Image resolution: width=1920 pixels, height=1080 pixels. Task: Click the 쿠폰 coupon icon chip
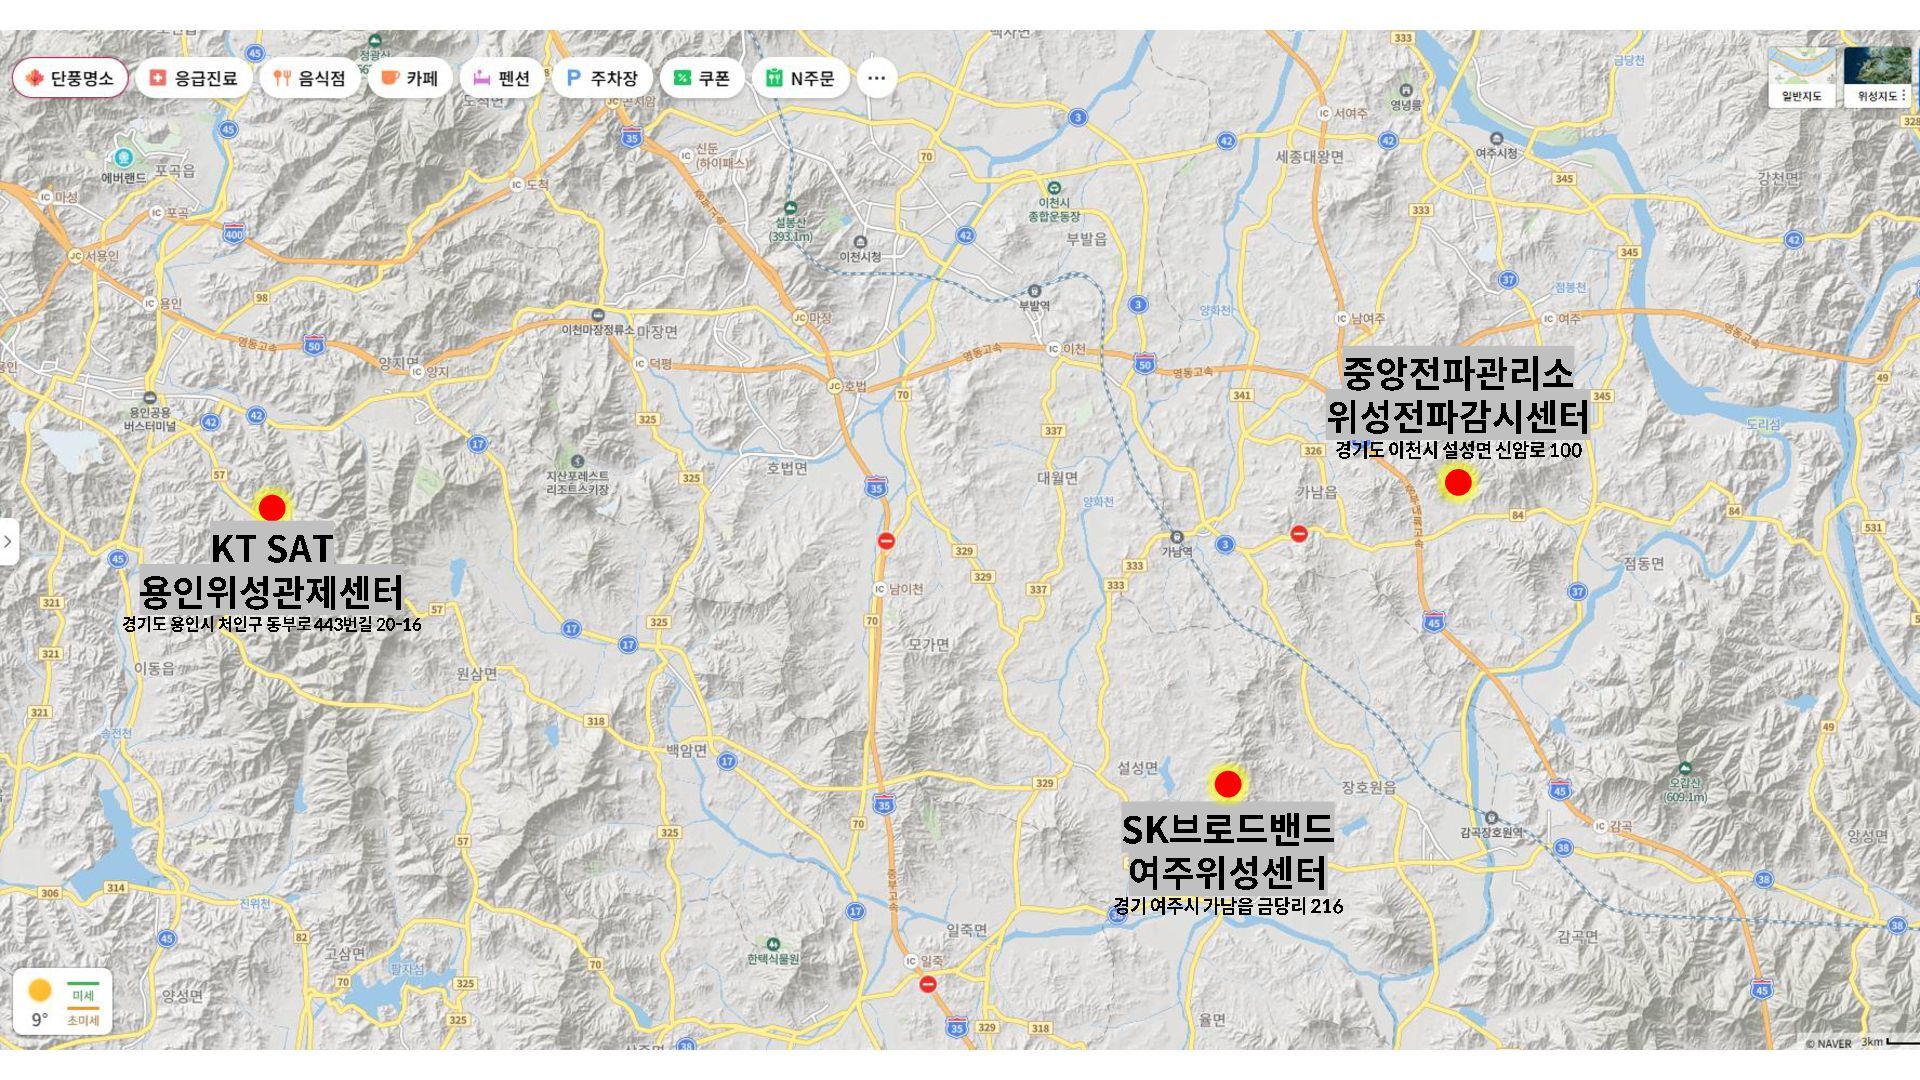pos(683,78)
